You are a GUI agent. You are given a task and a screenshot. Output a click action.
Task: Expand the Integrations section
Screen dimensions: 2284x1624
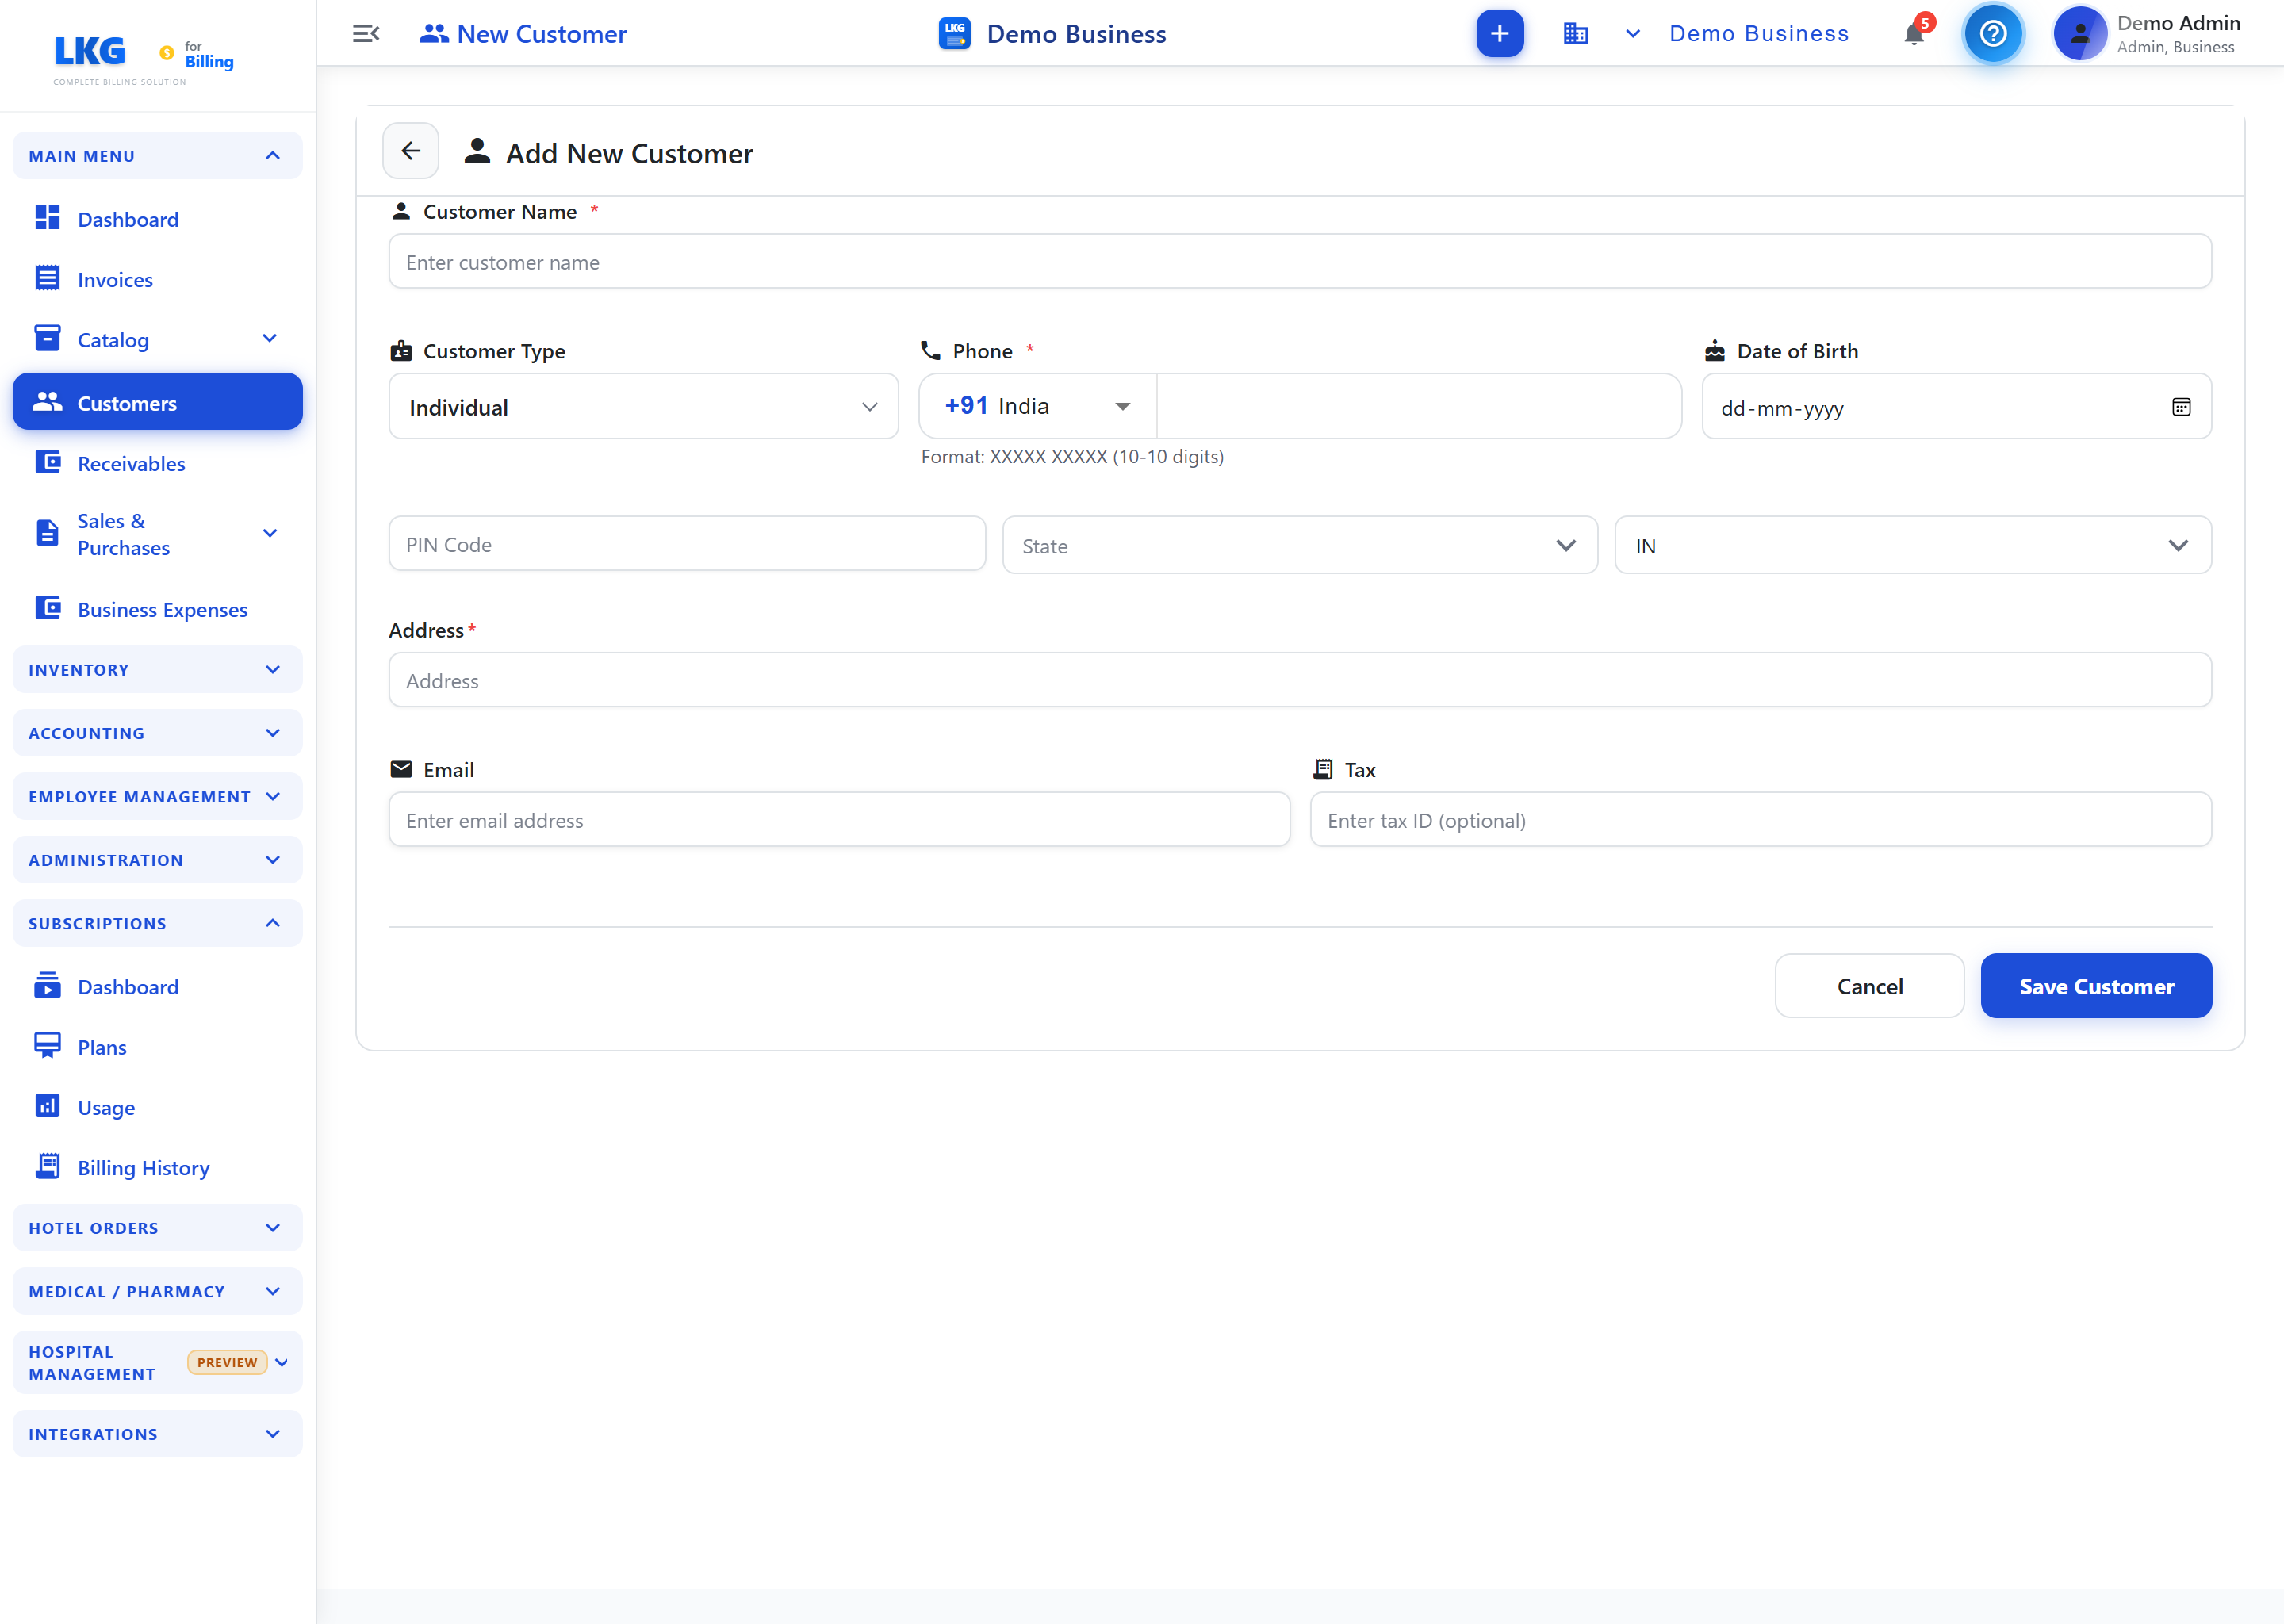click(x=157, y=1434)
